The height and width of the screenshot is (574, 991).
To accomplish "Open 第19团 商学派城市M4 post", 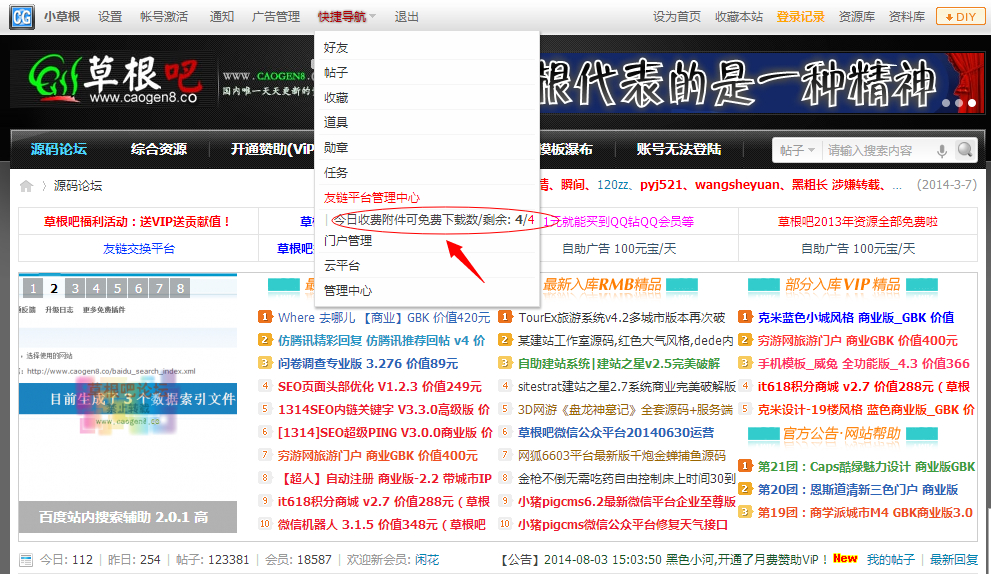I will (865, 513).
